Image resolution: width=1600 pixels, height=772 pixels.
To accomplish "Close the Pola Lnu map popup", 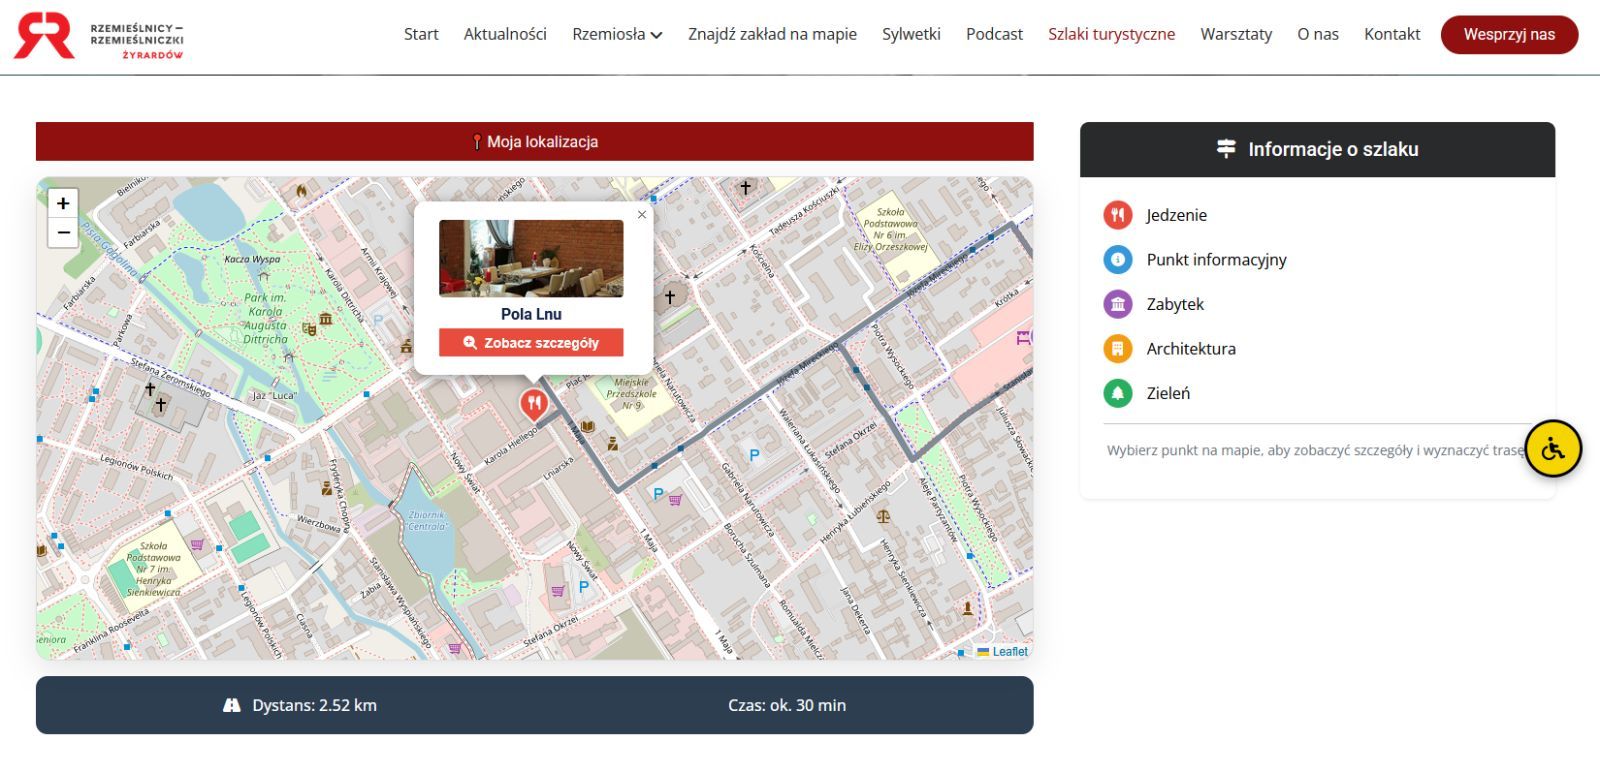I will pyautogui.click(x=642, y=214).
